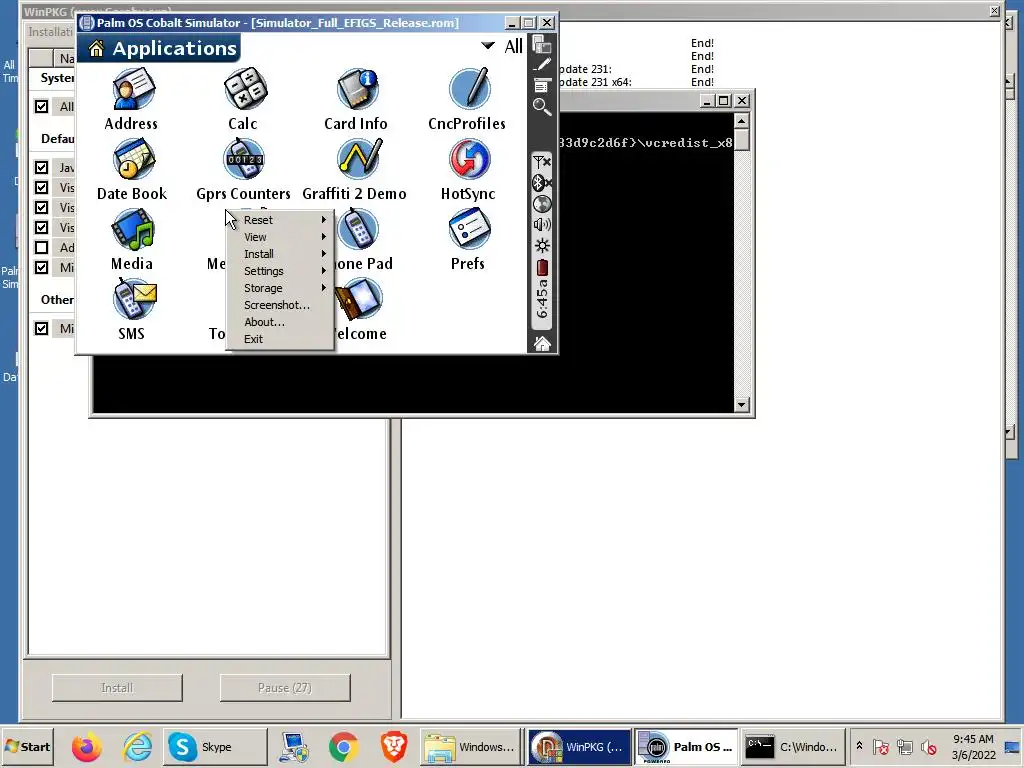Image resolution: width=1024 pixels, height=768 pixels.
Task: Open the Prefs app
Action: pyautogui.click(x=468, y=240)
